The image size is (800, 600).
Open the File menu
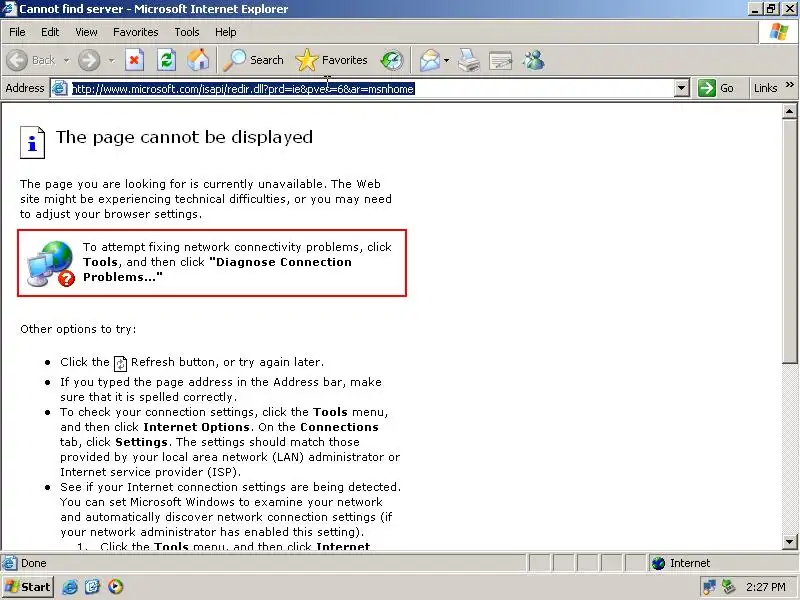coord(17,32)
